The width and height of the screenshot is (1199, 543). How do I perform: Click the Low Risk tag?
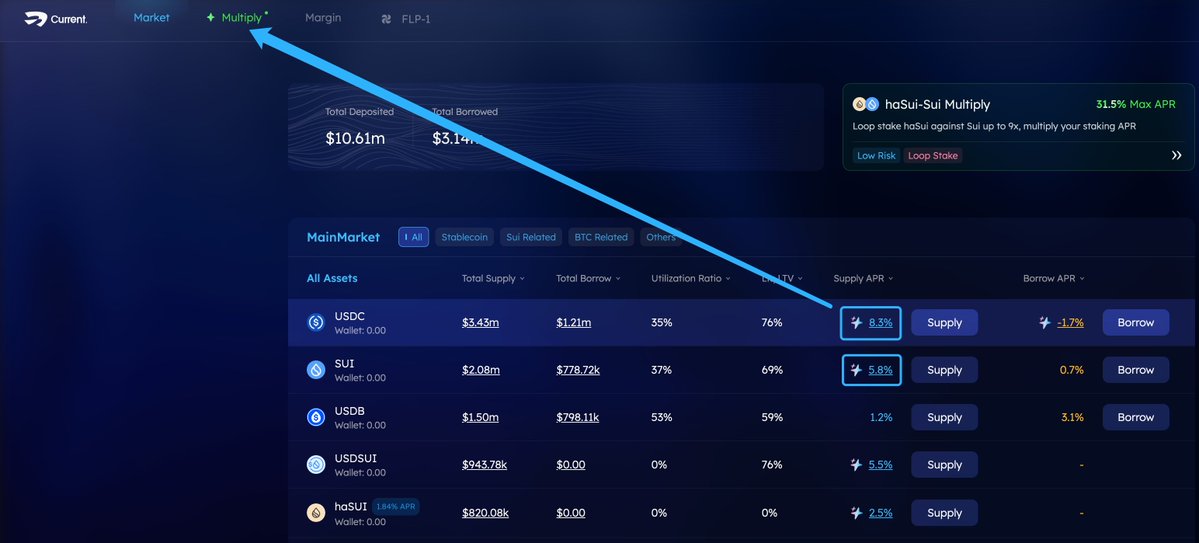click(x=876, y=155)
